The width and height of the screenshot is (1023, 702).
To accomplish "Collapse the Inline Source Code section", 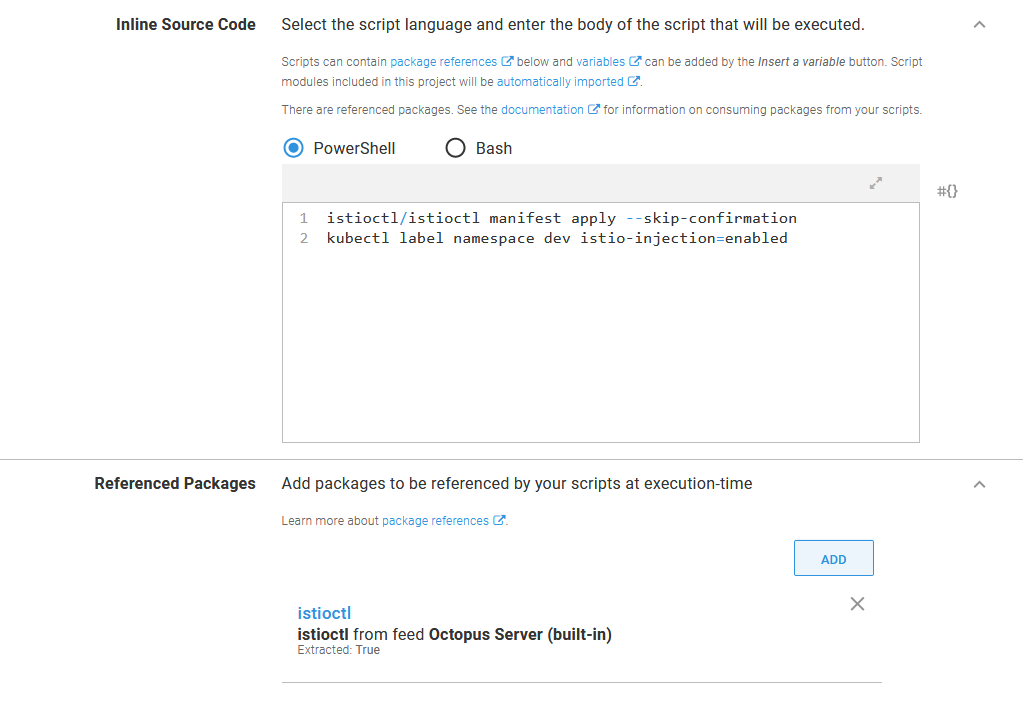I will tap(979, 24).
